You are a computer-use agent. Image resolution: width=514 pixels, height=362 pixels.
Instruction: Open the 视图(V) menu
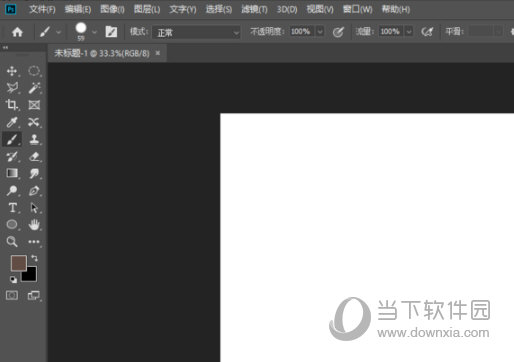click(320, 9)
